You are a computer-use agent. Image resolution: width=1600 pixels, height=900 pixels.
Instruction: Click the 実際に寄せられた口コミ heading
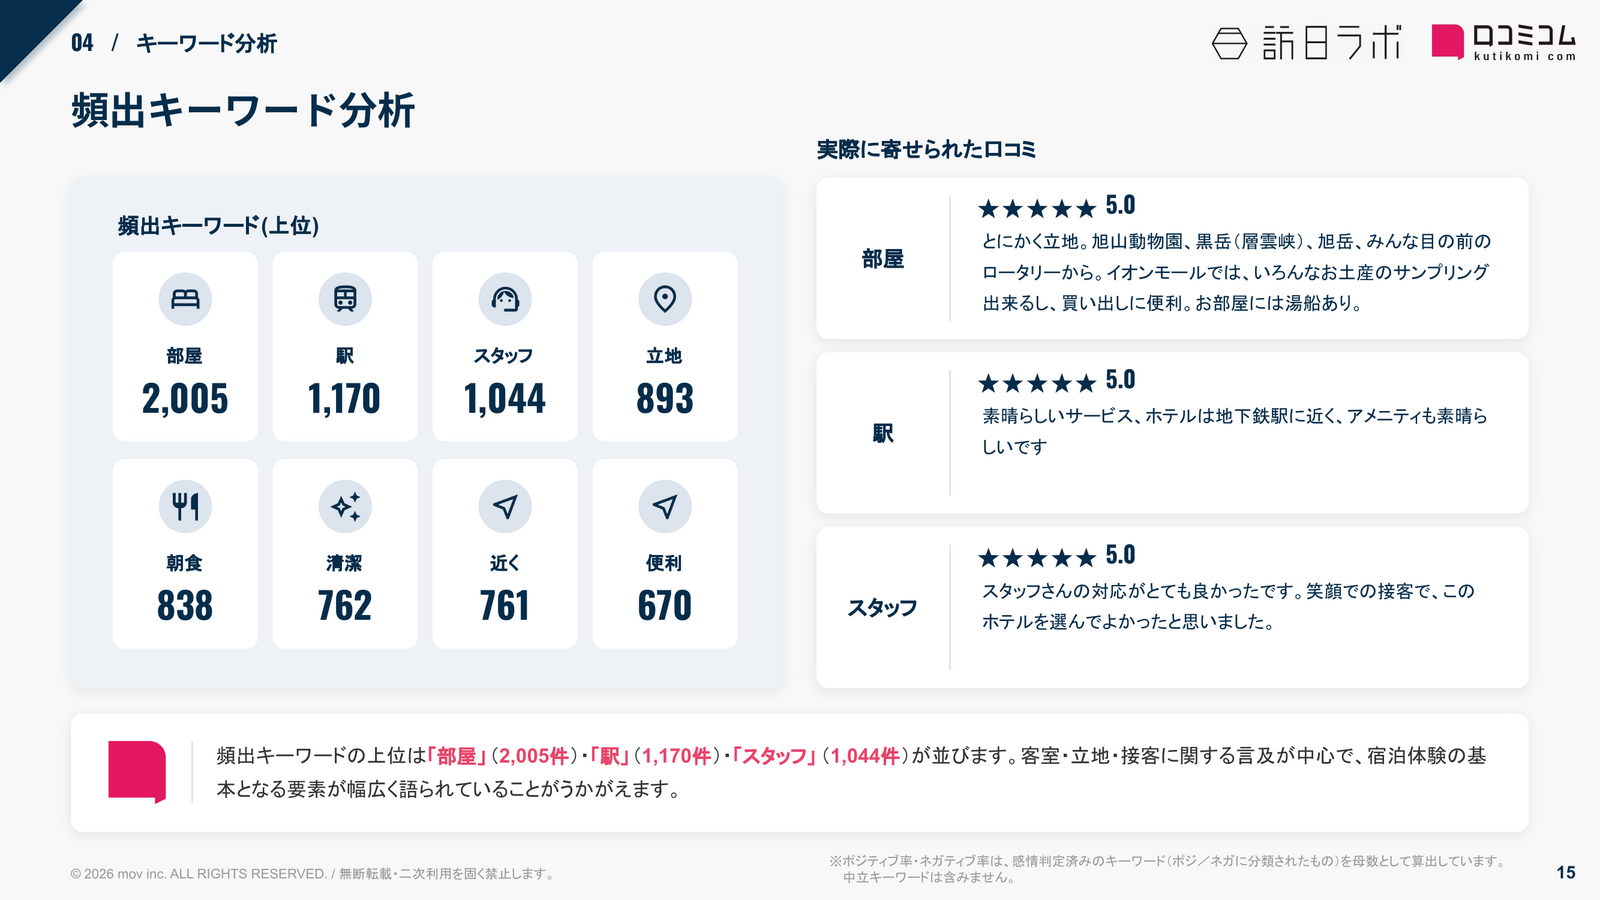[x=926, y=150]
